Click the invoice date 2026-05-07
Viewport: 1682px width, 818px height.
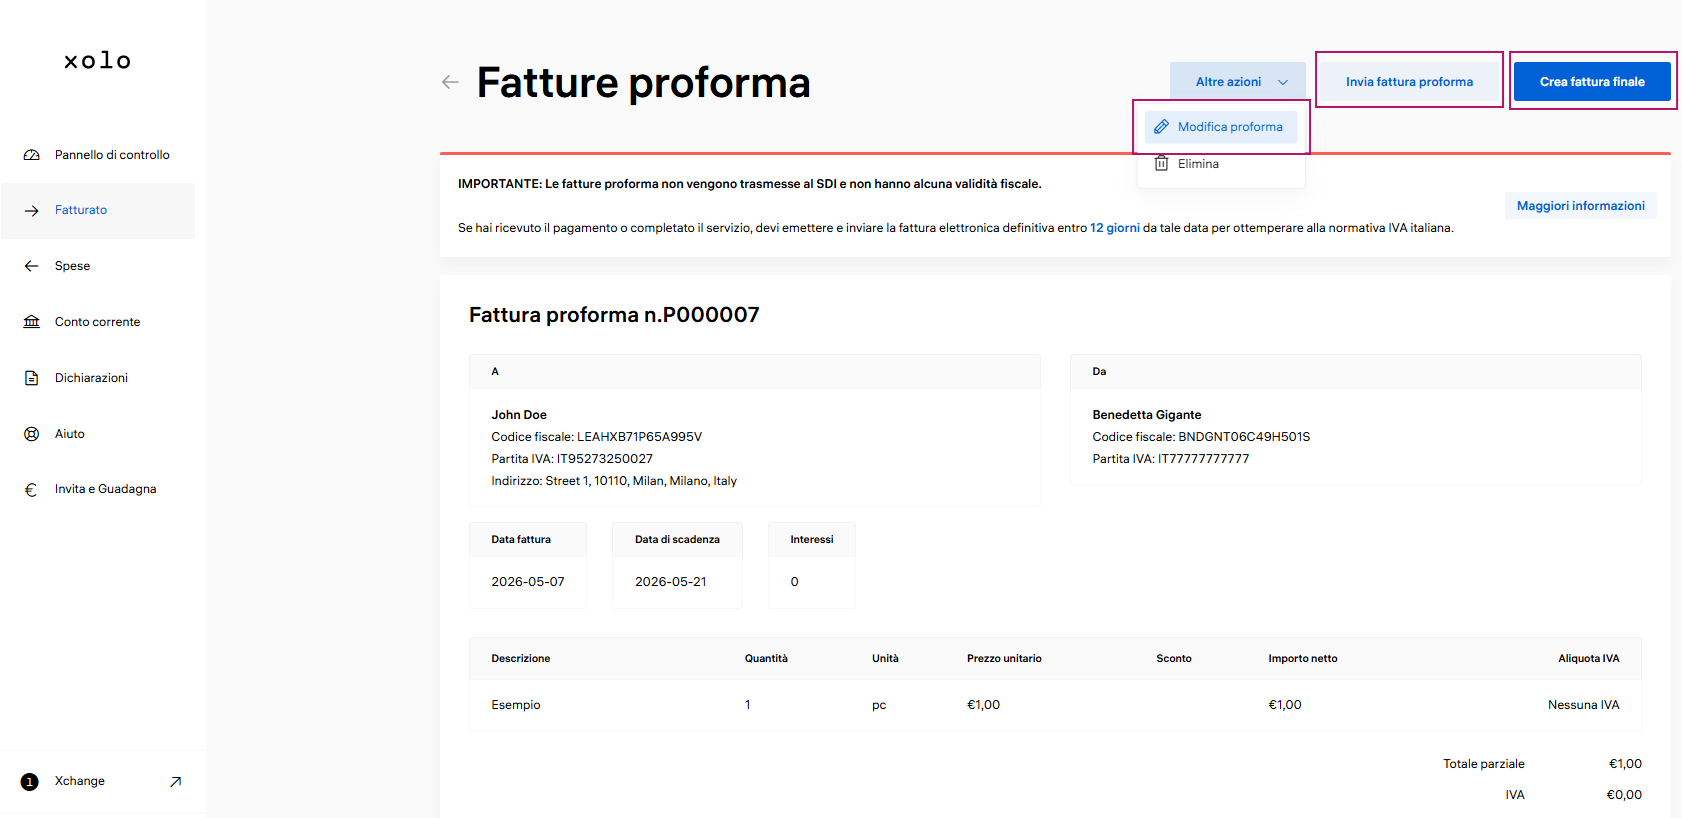click(528, 582)
